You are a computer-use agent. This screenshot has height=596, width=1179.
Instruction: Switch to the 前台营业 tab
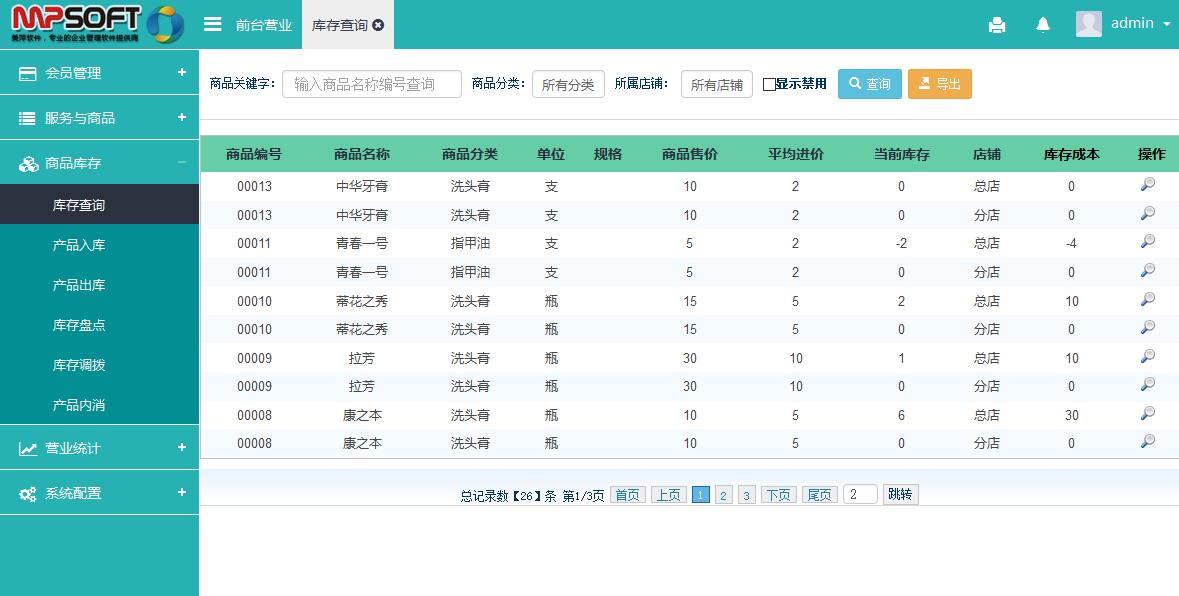click(264, 25)
